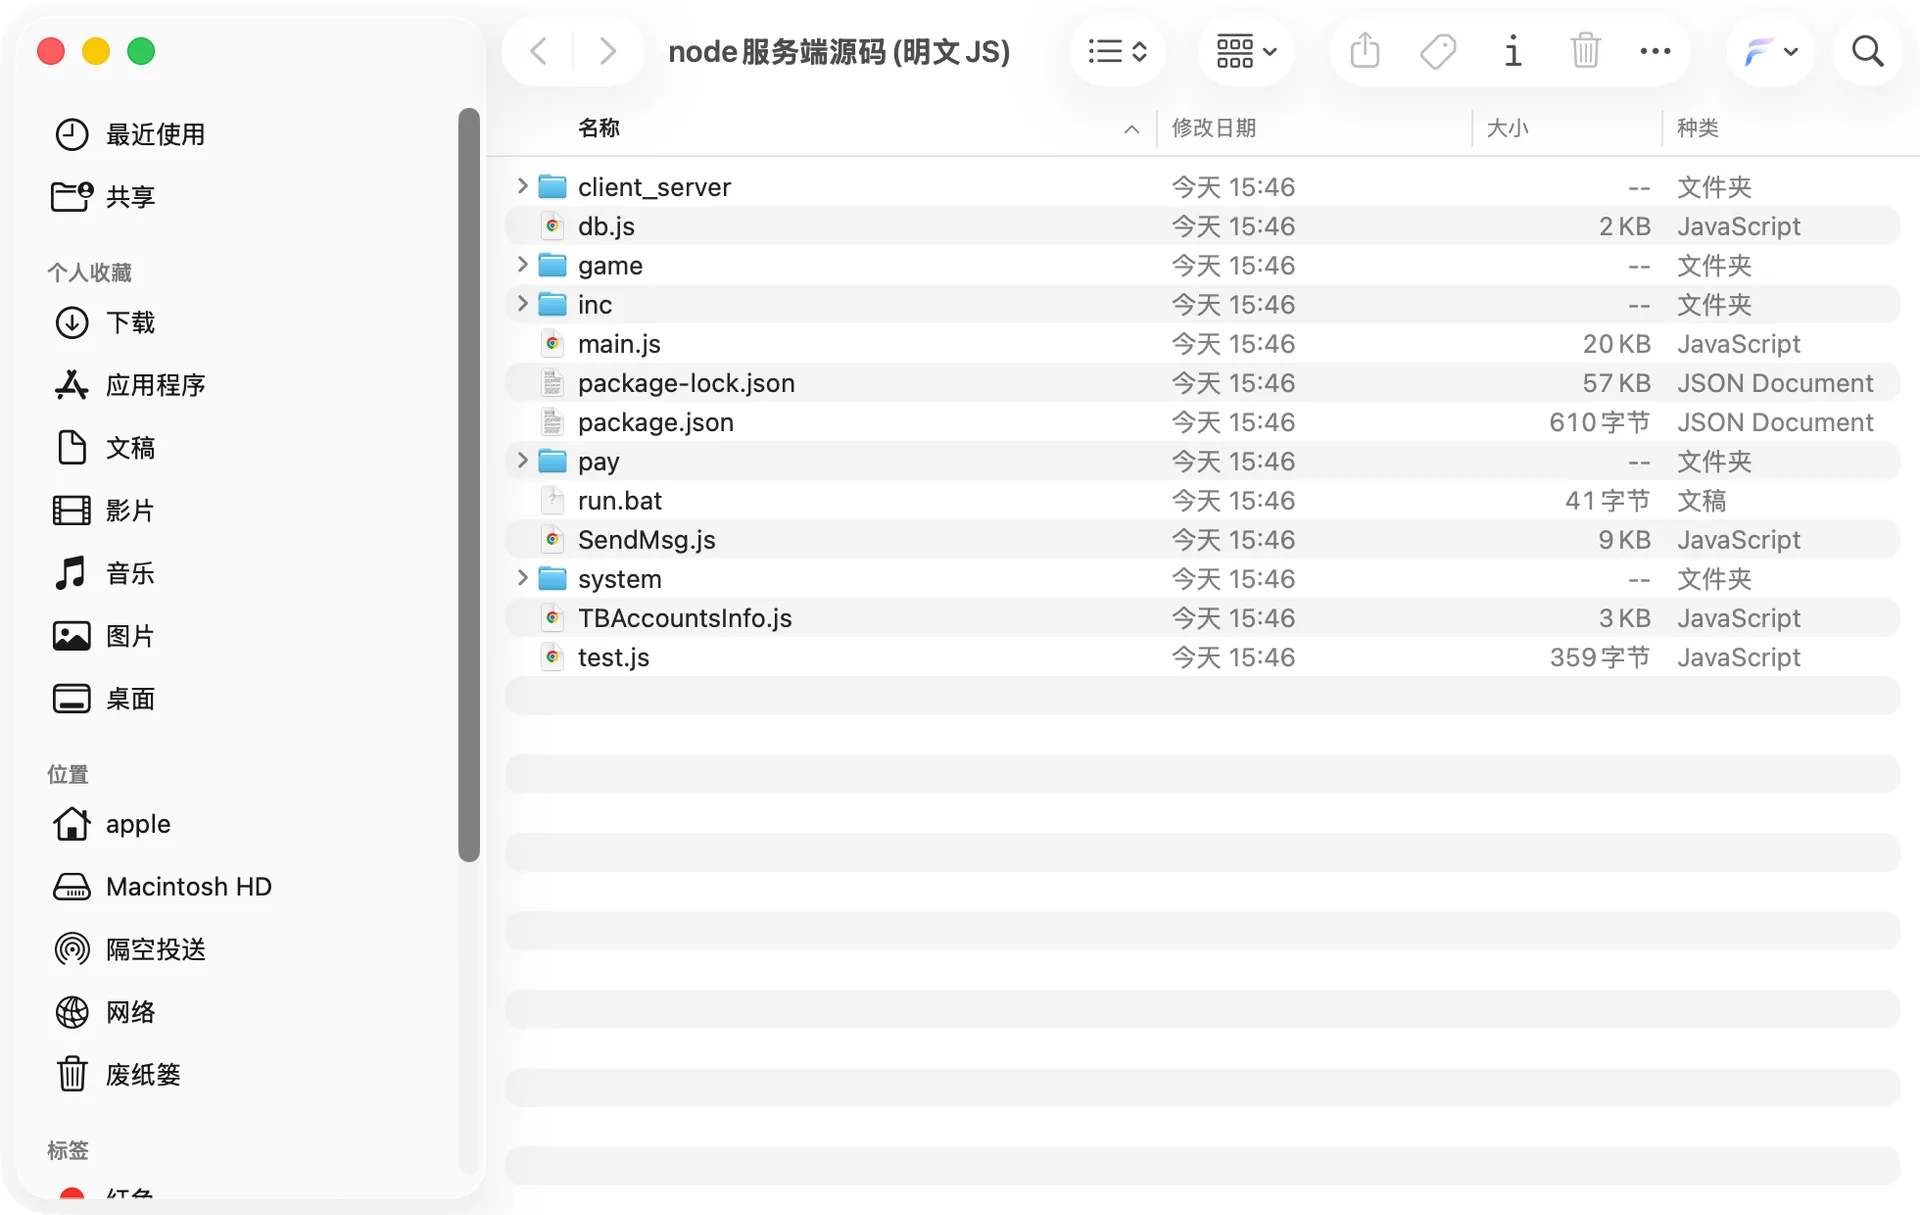The image size is (1920, 1215).
Task: Open 废纸篓 in the sidebar
Action: (x=117, y=1075)
